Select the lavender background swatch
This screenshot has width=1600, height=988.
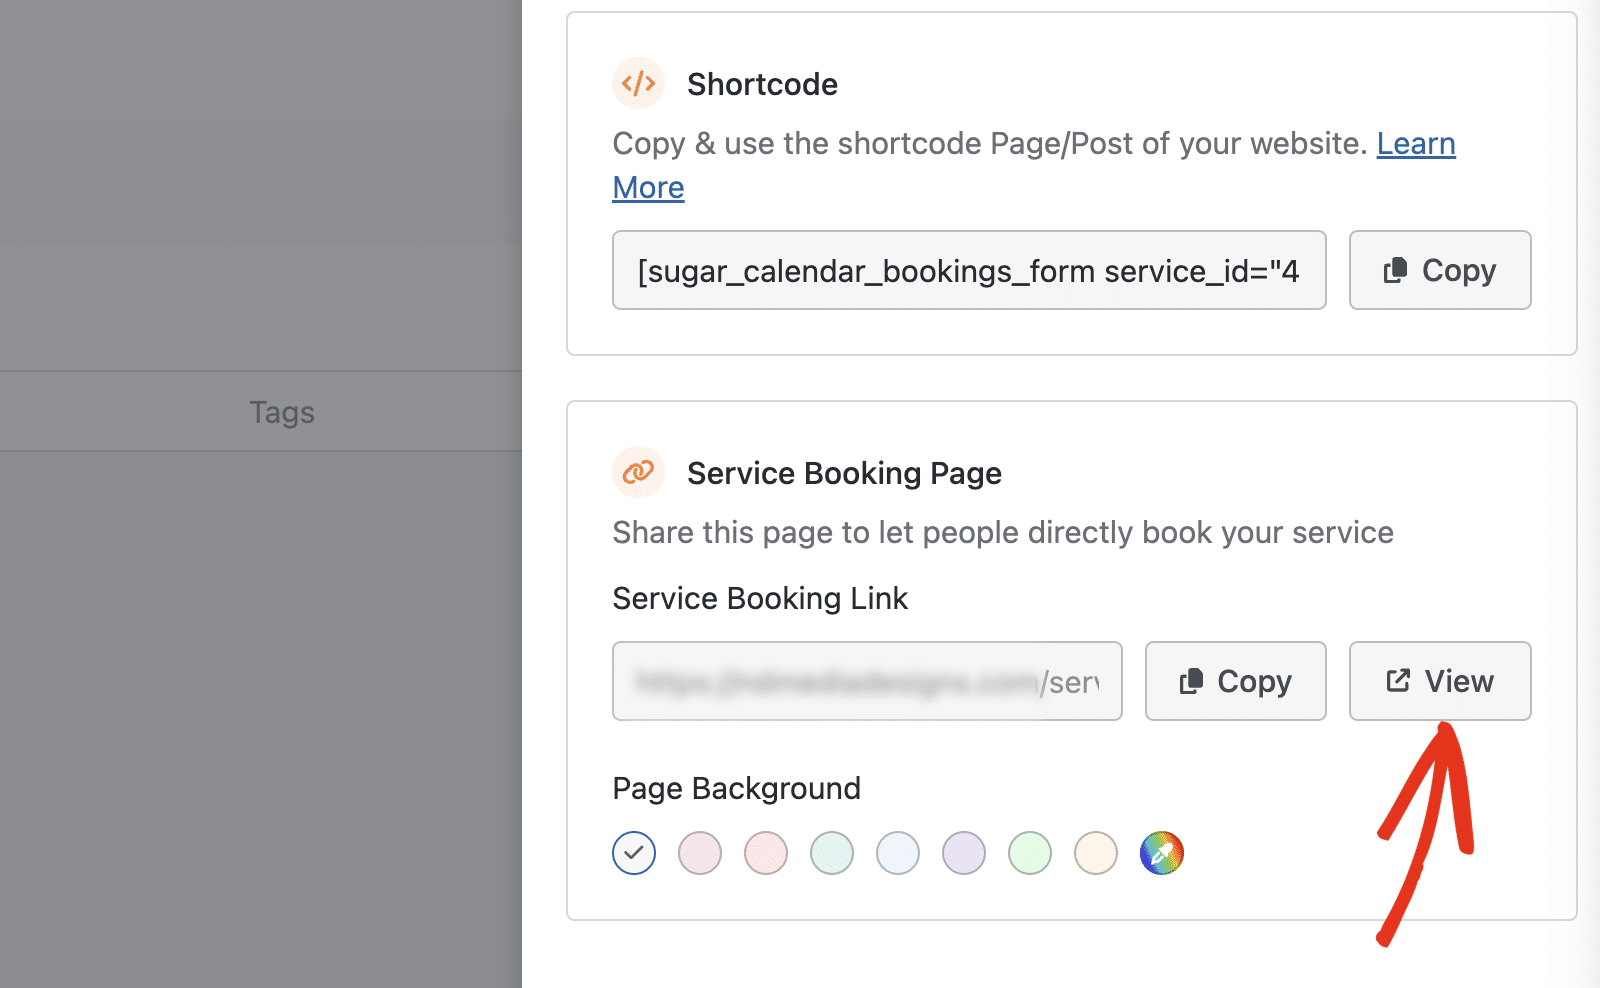click(x=964, y=853)
